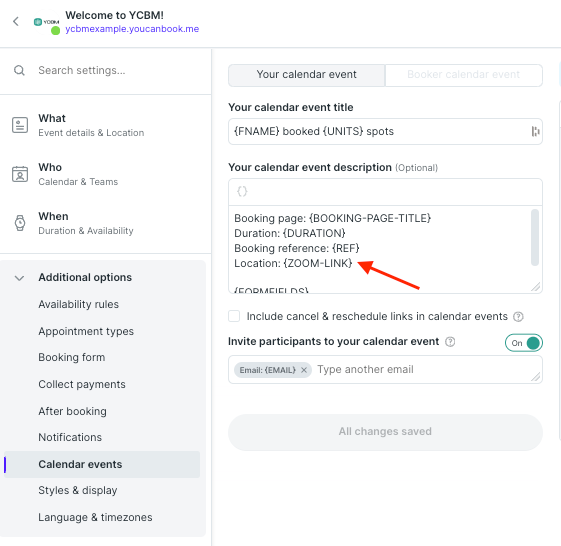This screenshot has height=546, width=561.
Task: Select Your calendar event tab
Action: (x=307, y=75)
